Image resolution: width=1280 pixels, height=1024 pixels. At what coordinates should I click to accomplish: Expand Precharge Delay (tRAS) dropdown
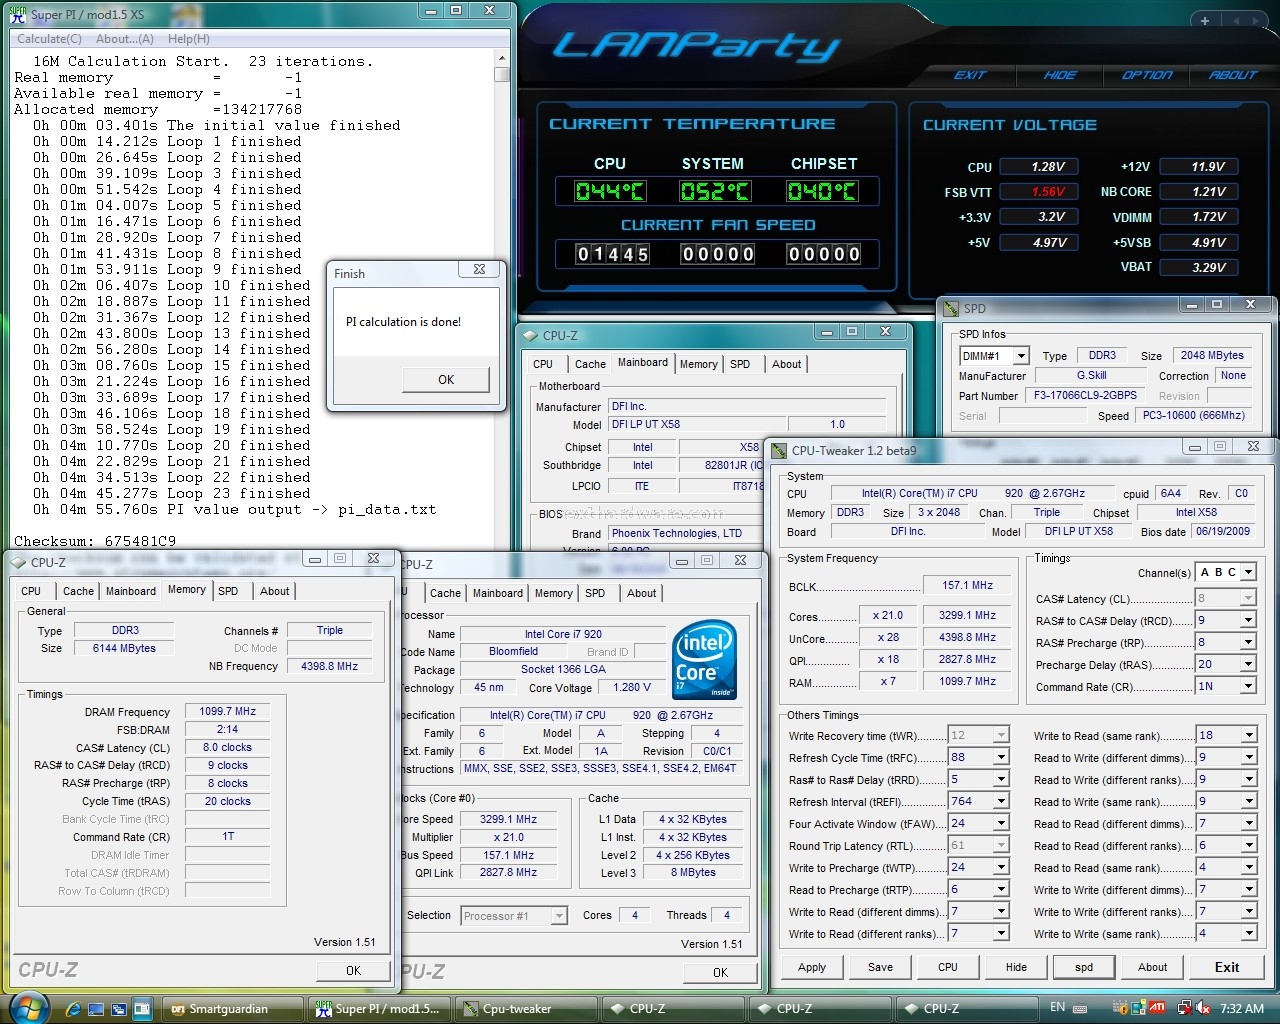coord(1248,665)
